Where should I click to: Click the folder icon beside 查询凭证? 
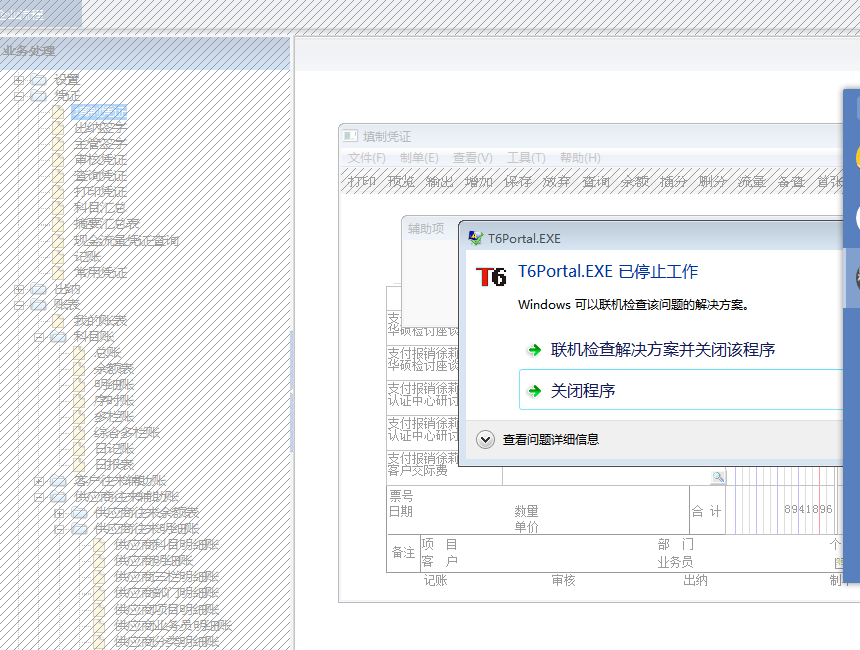tap(59, 176)
